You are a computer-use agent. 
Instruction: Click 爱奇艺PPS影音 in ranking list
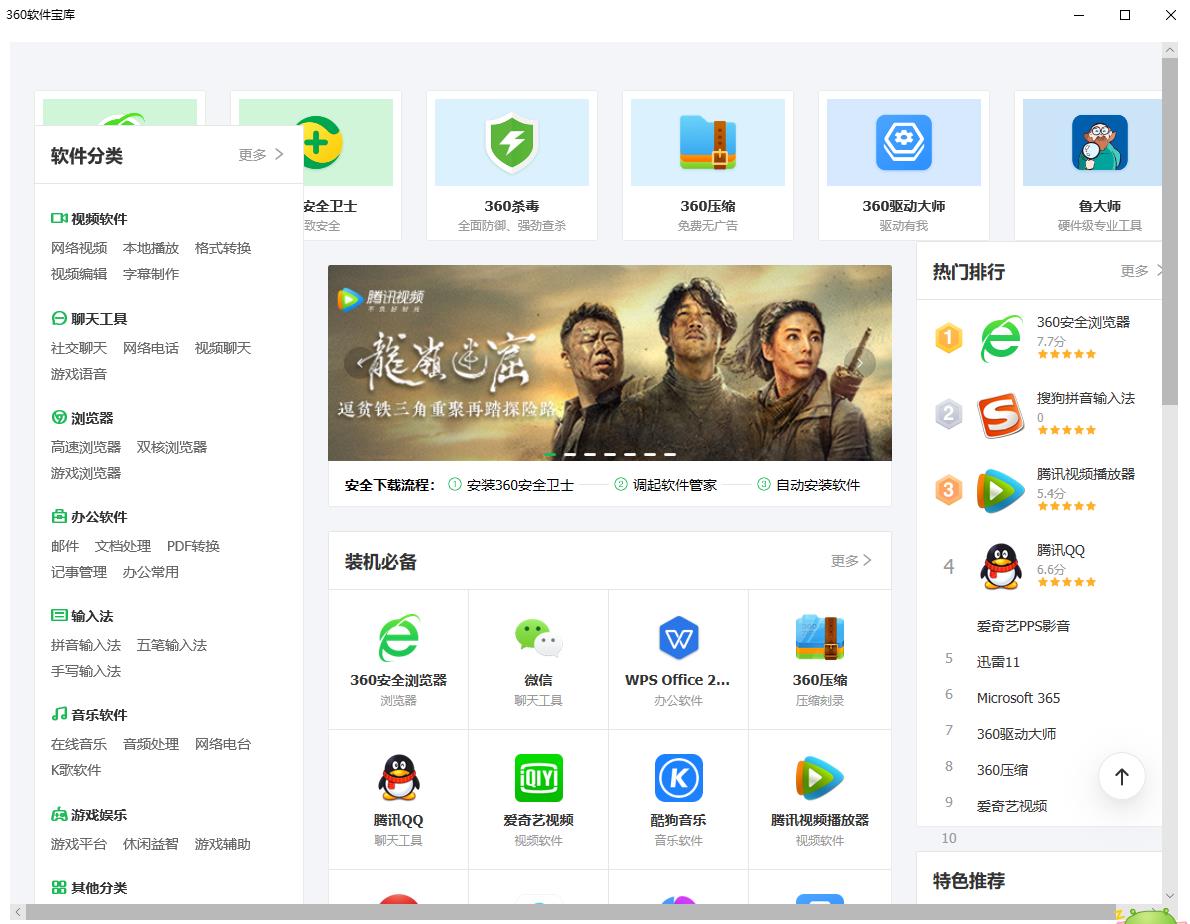click(1023, 626)
